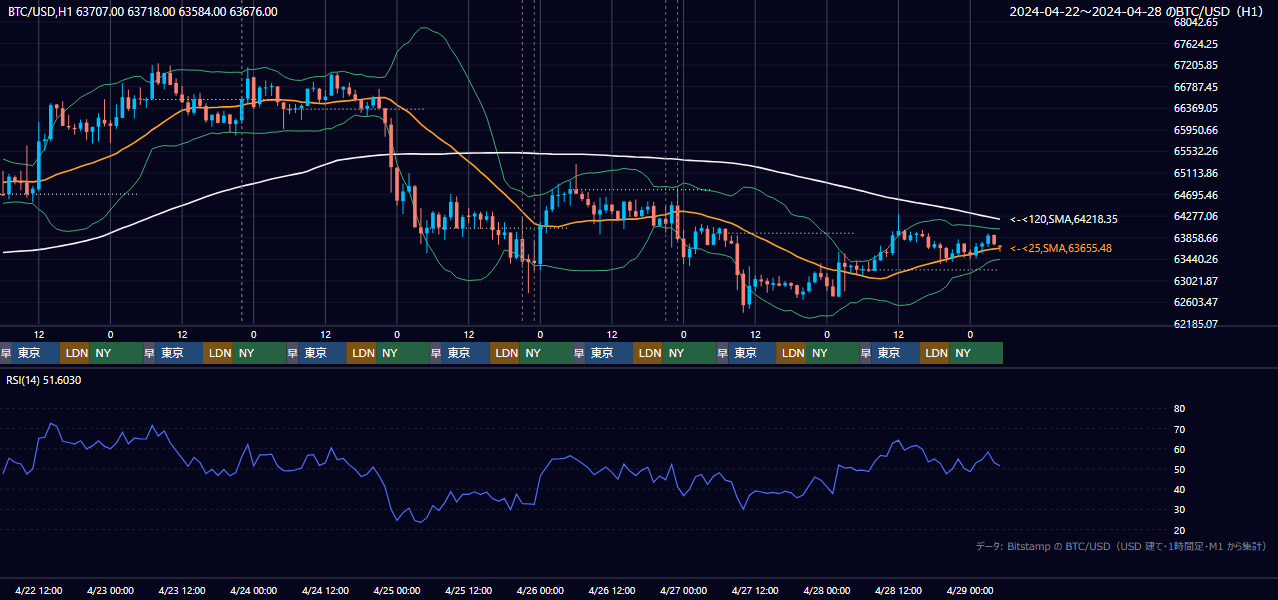Click the 2024-04-22～2024-04-28 date range title

pos(1139,12)
